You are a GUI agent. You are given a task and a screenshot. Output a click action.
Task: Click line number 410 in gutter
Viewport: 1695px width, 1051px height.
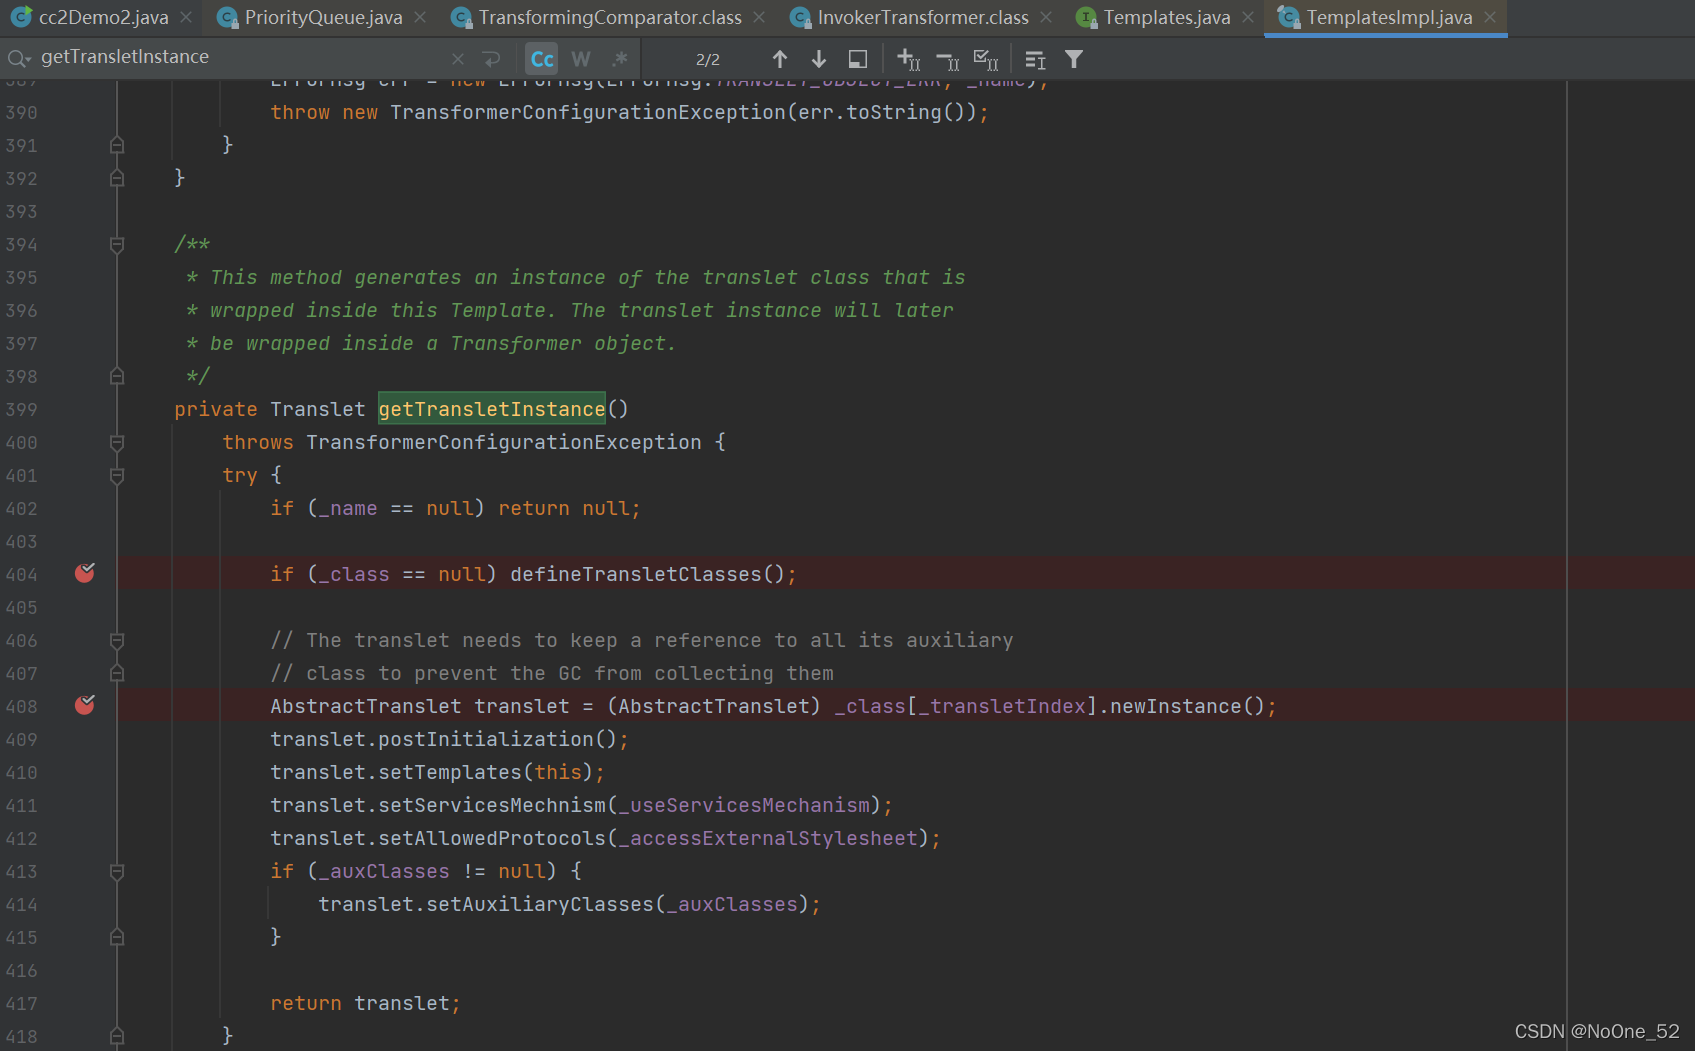click(21, 773)
